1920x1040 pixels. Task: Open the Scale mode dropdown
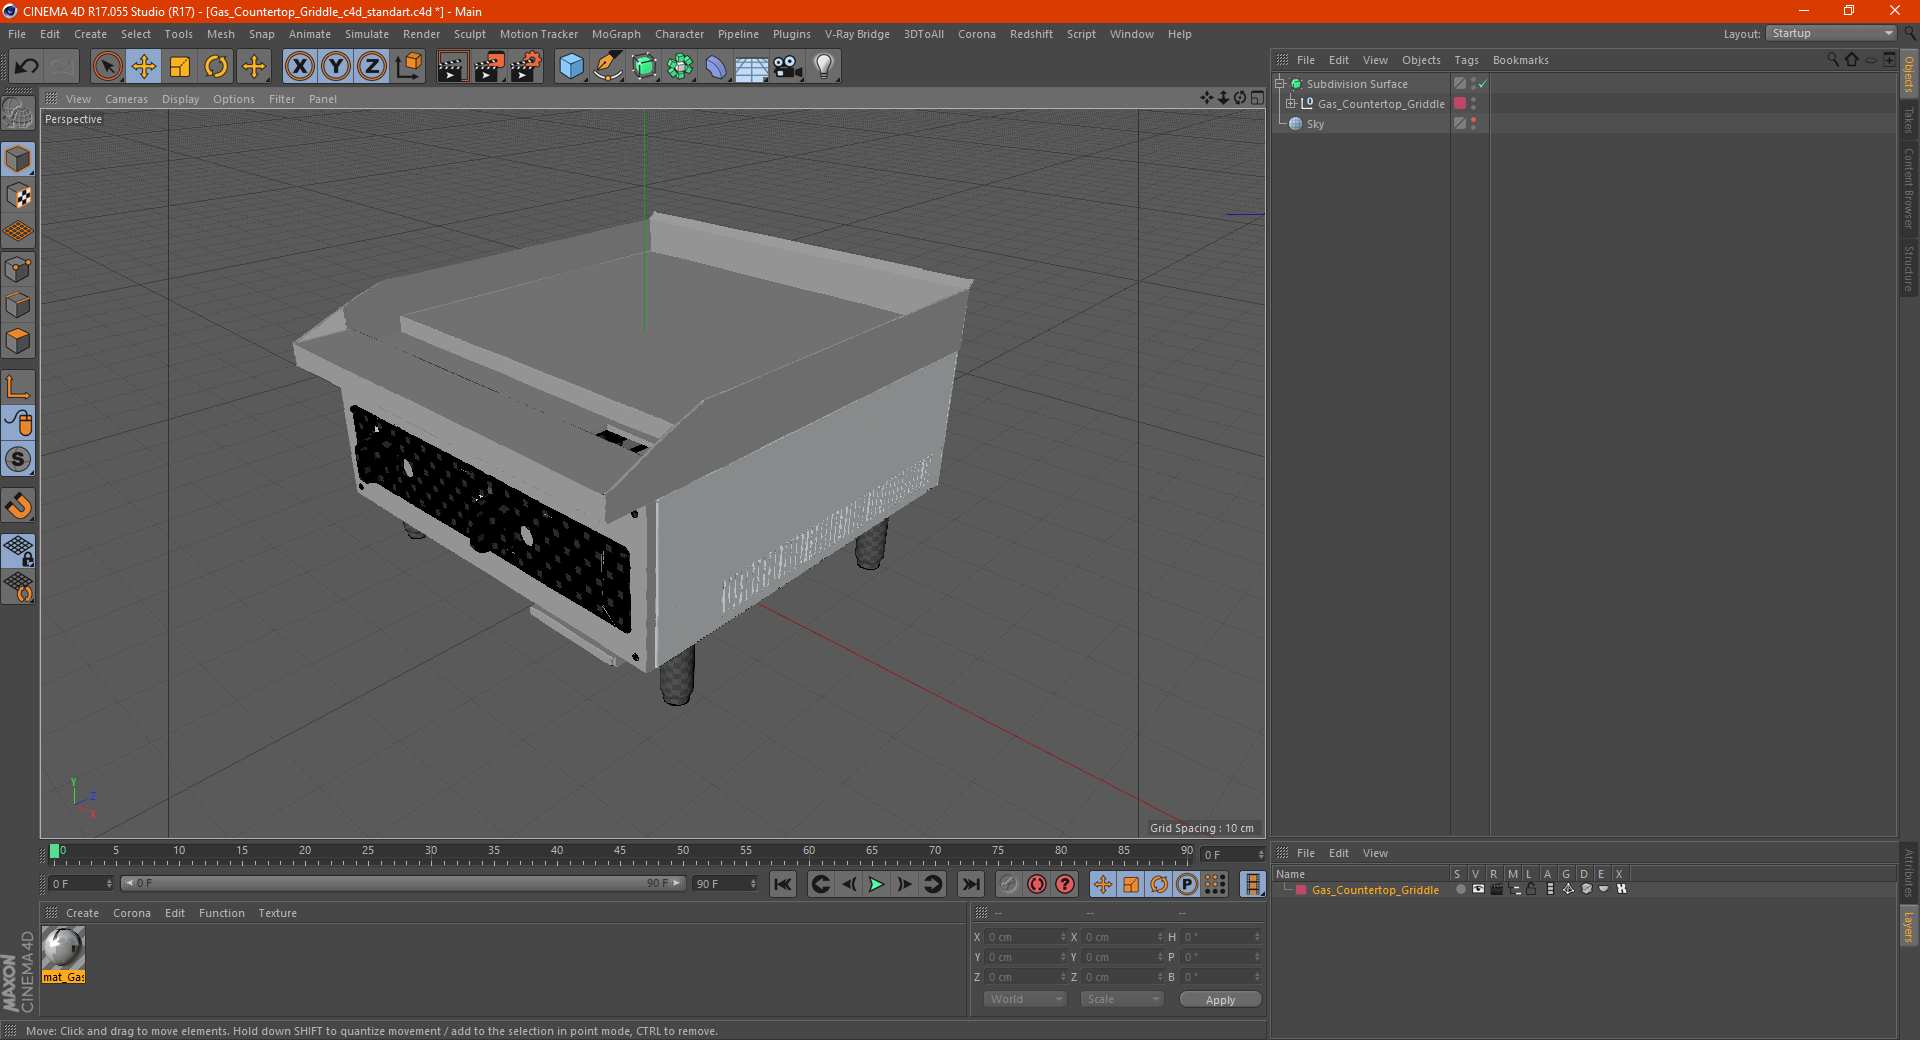tap(1122, 999)
